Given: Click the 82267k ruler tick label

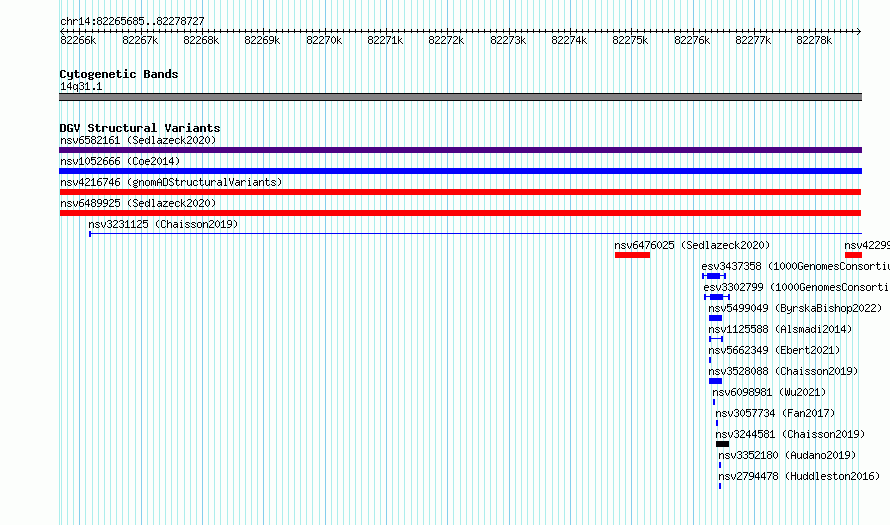Looking at the screenshot, I should pyautogui.click(x=140, y=40).
